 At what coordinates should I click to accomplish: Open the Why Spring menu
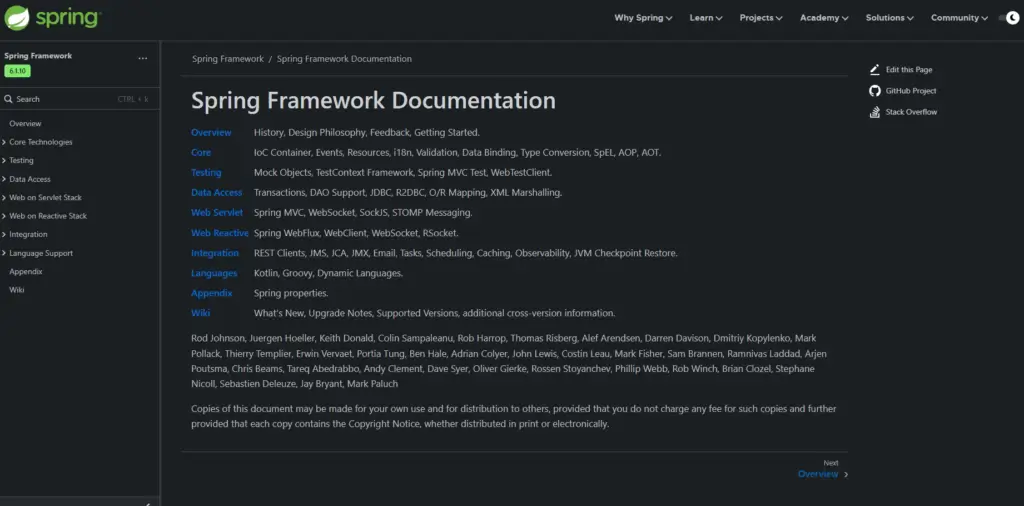click(x=643, y=18)
